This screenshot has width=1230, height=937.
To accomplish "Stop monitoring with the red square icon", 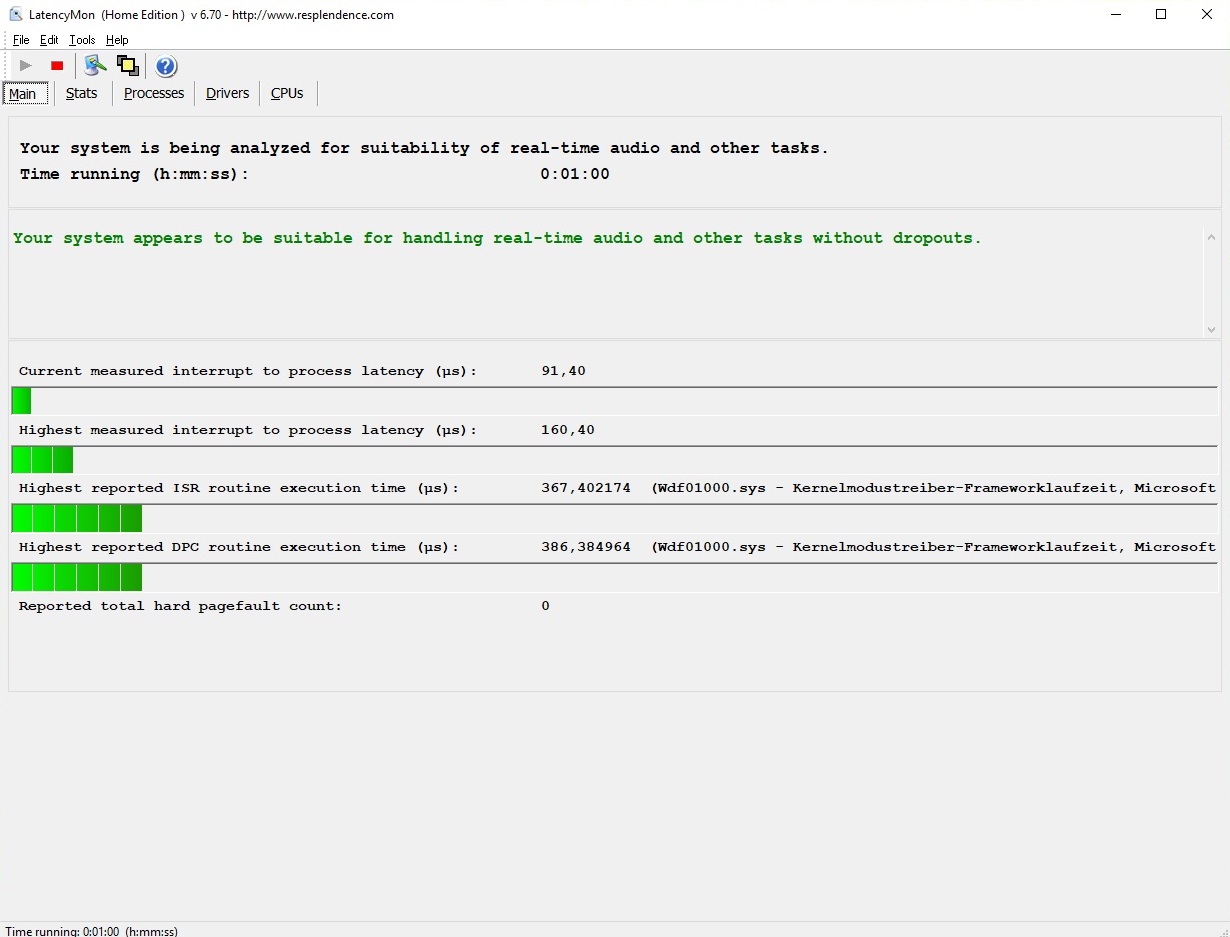I will click(x=57, y=66).
